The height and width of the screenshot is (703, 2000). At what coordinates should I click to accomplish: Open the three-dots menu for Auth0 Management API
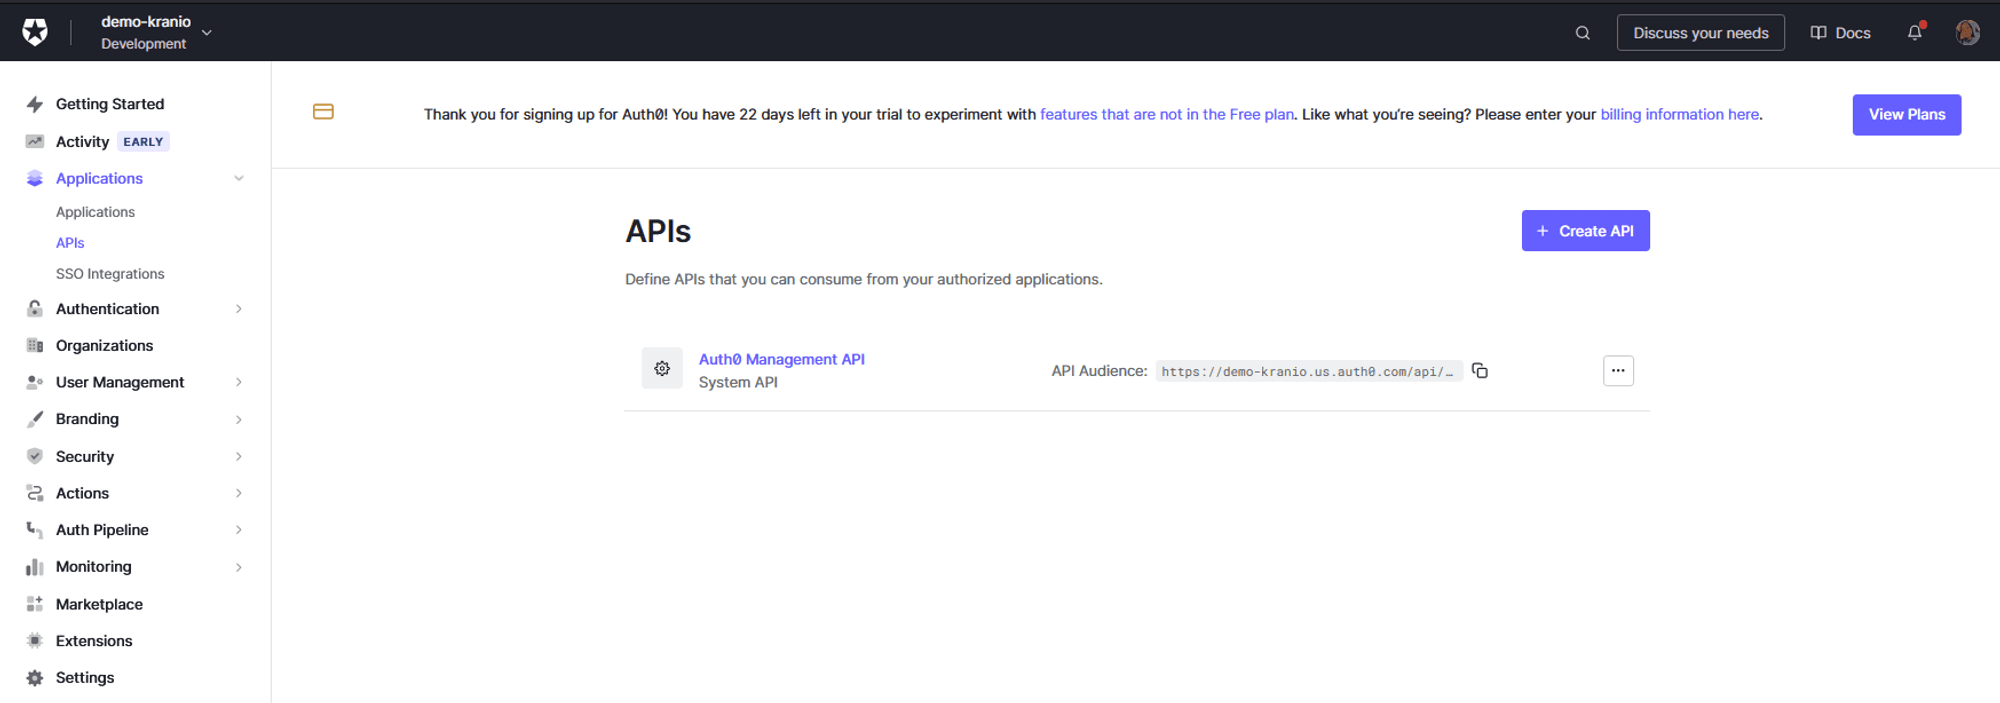[x=1617, y=371]
